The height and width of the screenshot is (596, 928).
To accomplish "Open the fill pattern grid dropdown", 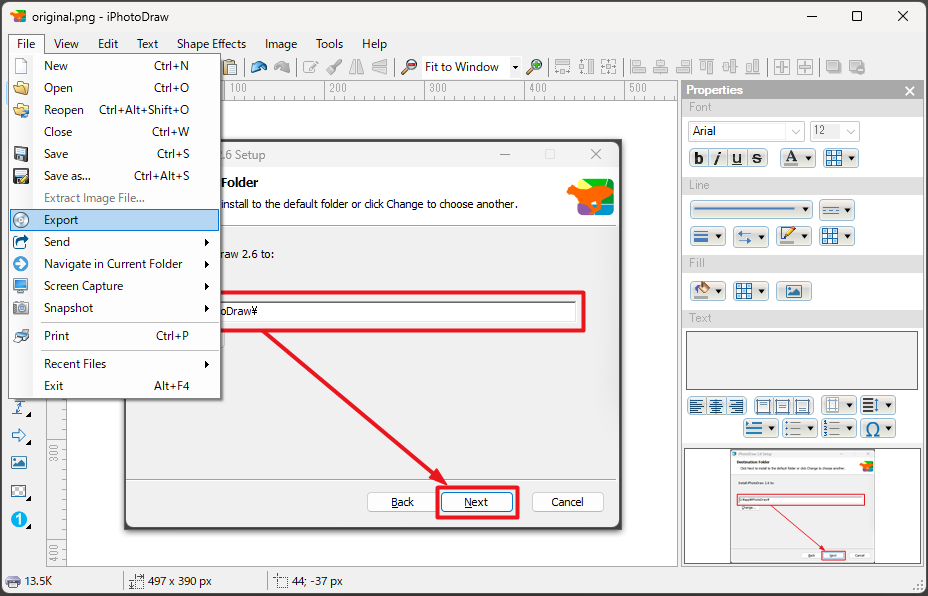I will click(x=750, y=291).
